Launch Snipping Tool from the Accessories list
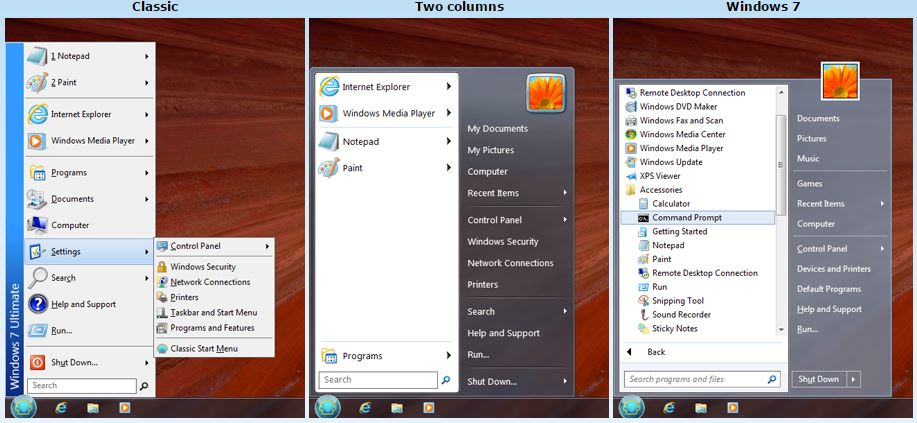The image size is (917, 423). point(677,301)
